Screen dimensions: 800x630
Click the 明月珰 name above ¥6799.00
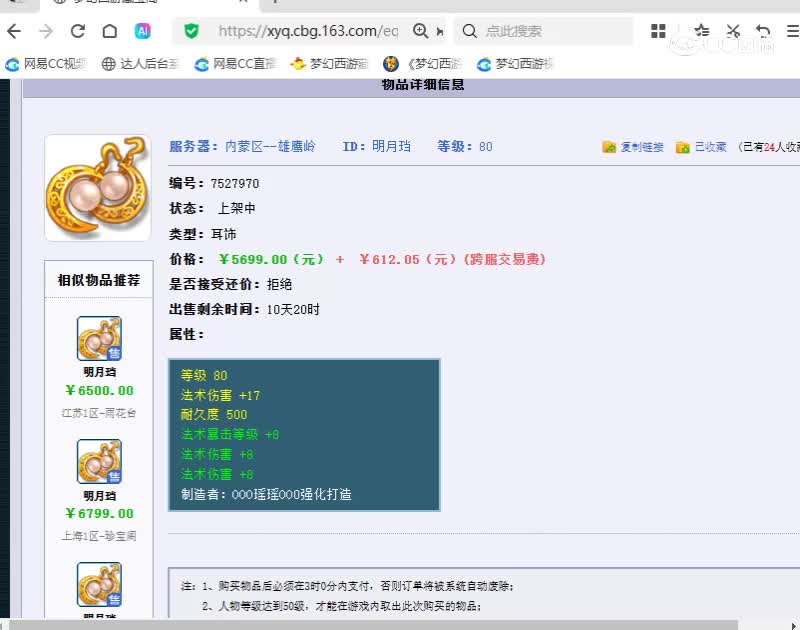(99, 495)
